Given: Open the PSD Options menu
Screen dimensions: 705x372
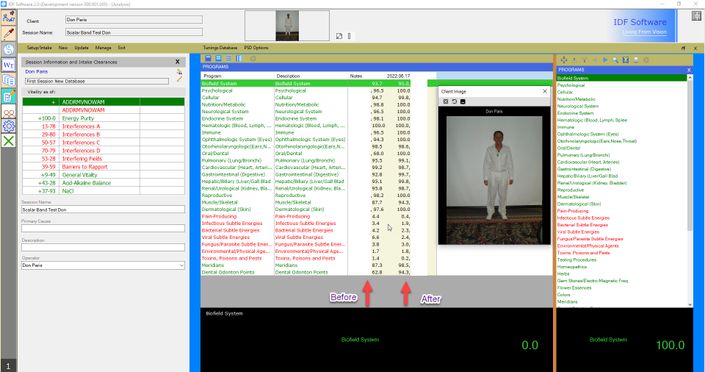Looking at the screenshot, I should [x=256, y=48].
